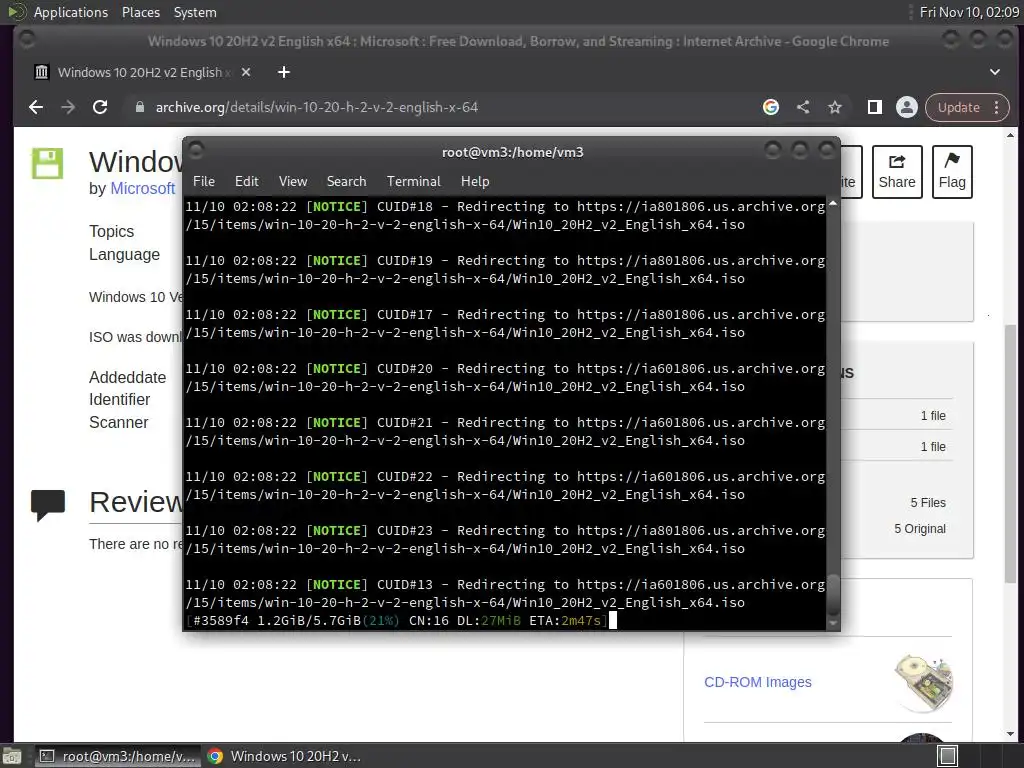This screenshot has height=768, width=1024.
Task: Toggle Chrome side panel icon
Action: tap(874, 107)
